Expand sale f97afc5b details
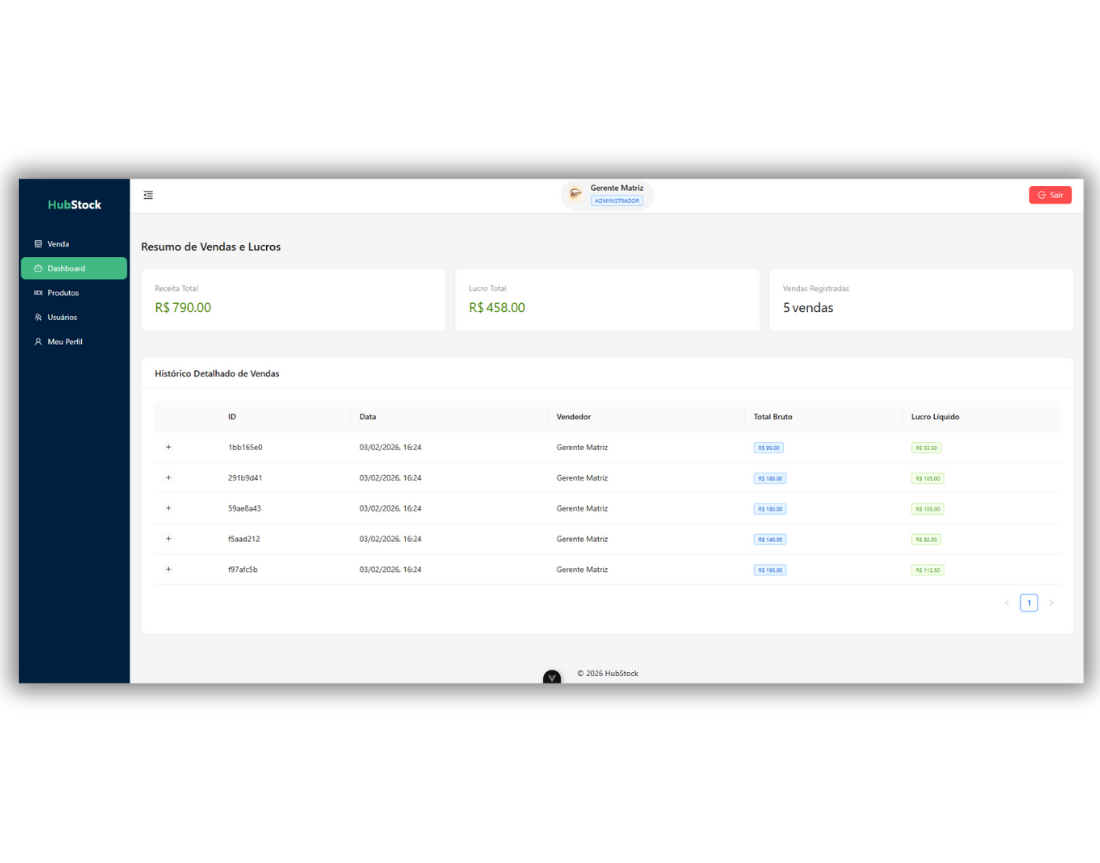This screenshot has height=863, width=1100. 168,569
